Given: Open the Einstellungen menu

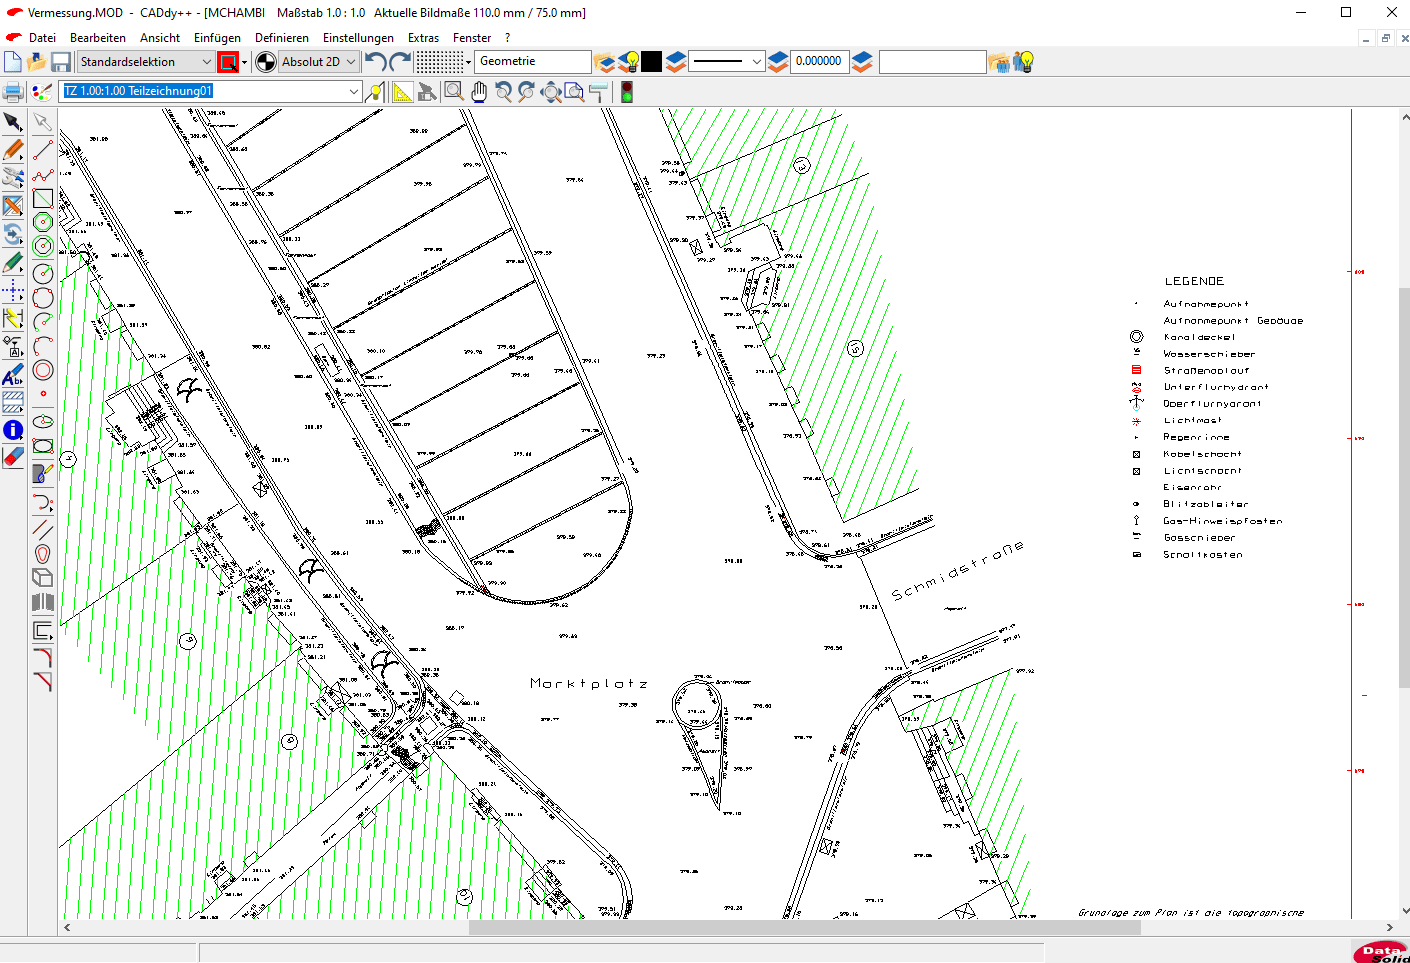Looking at the screenshot, I should pos(358,38).
